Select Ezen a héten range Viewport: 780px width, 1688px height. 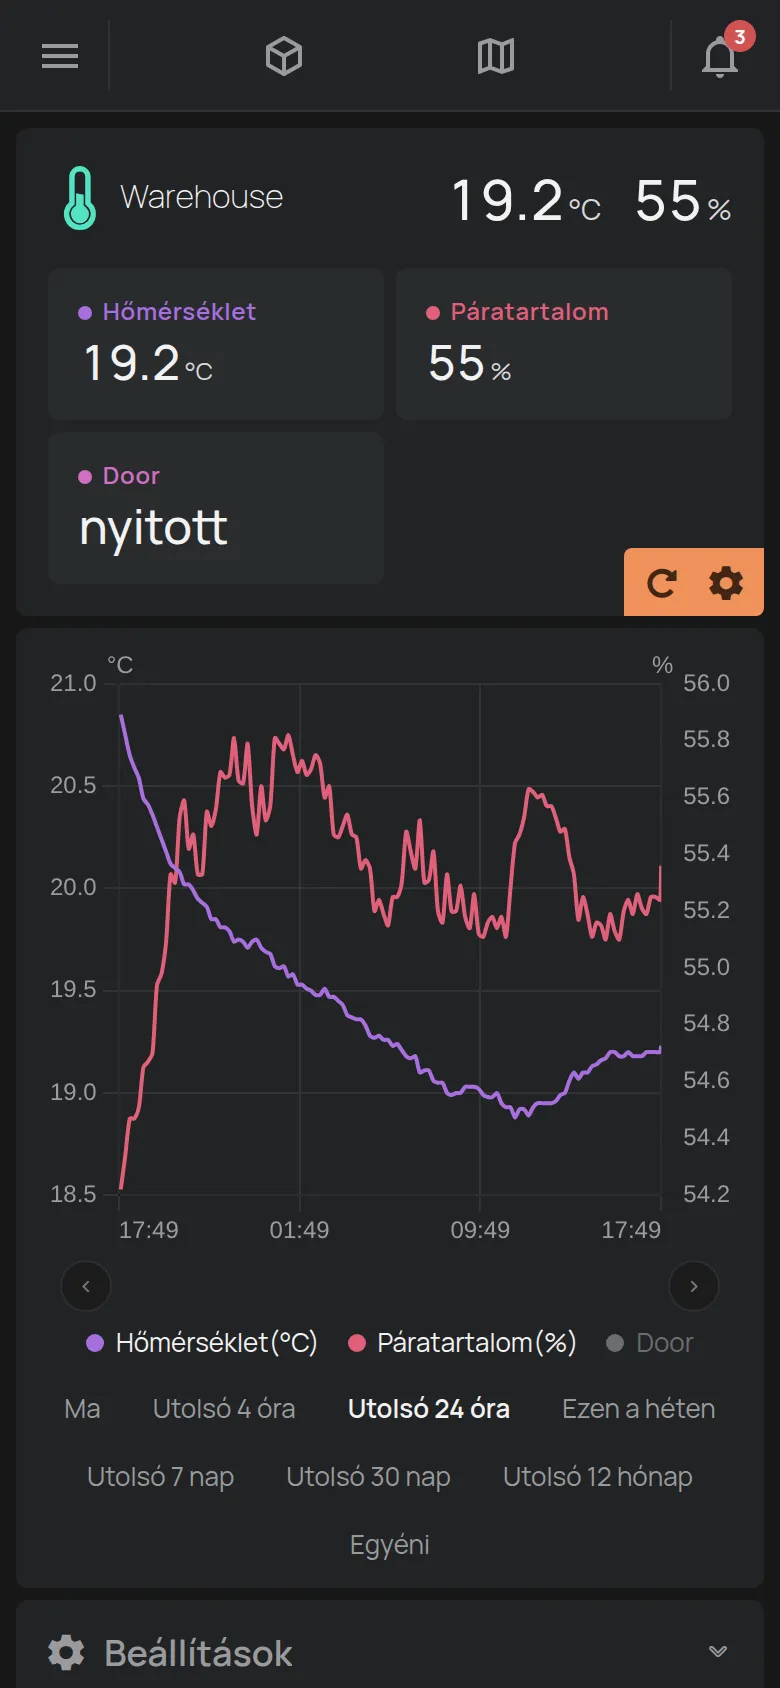pyautogui.click(x=639, y=1409)
